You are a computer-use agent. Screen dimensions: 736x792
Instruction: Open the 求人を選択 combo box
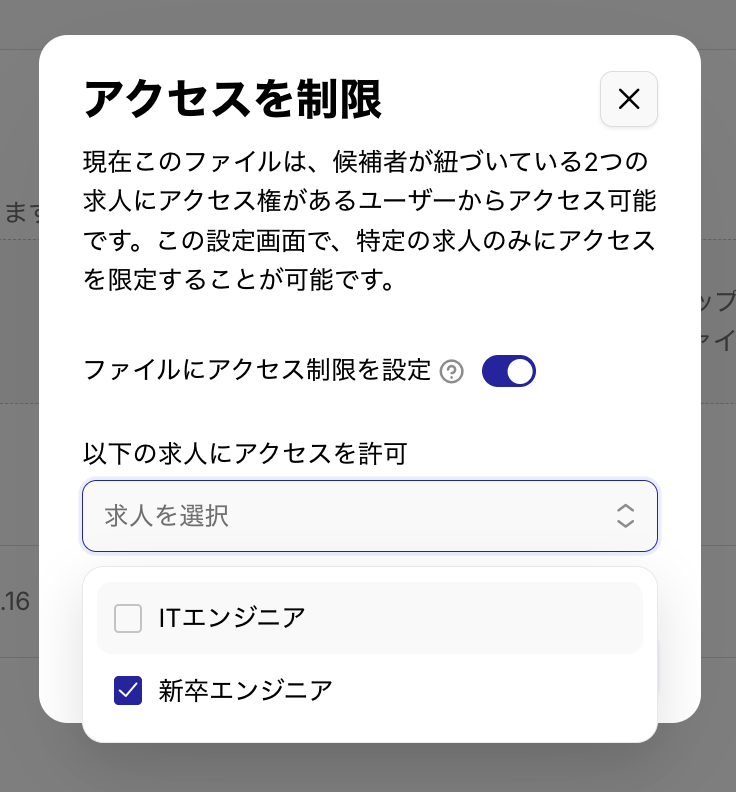pos(370,516)
